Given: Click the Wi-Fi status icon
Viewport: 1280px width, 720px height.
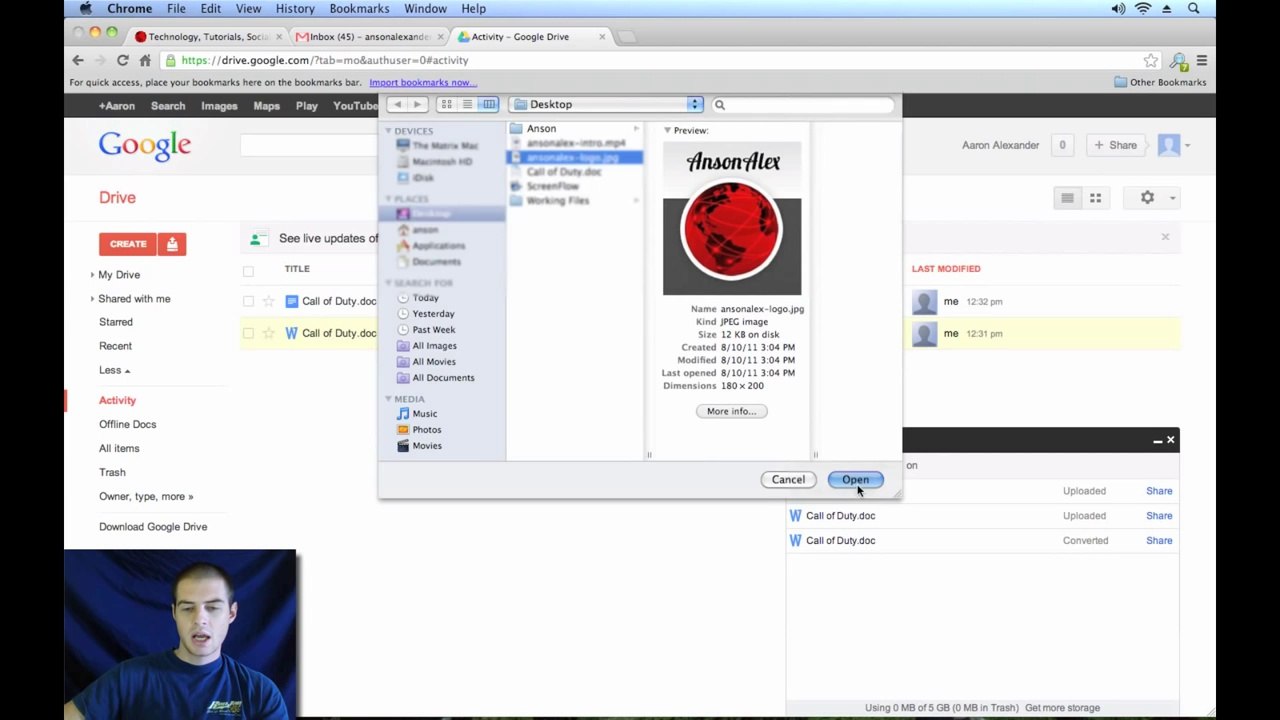Looking at the screenshot, I should click(x=1143, y=9).
